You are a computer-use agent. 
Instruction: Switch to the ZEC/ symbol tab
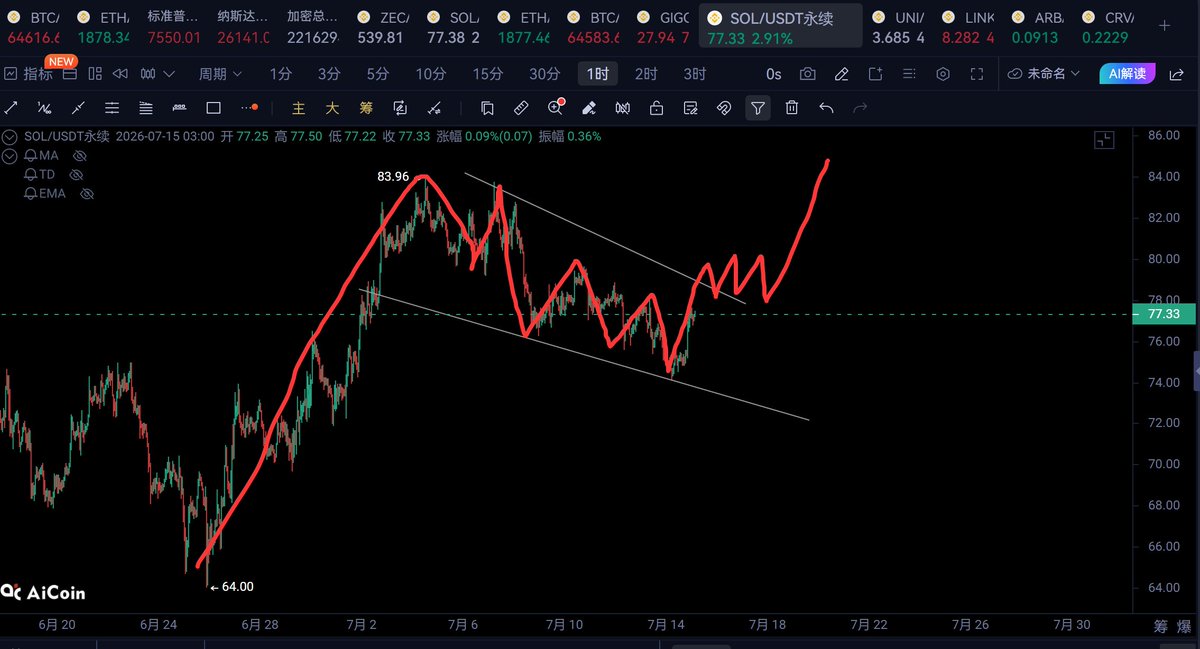(x=380, y=28)
